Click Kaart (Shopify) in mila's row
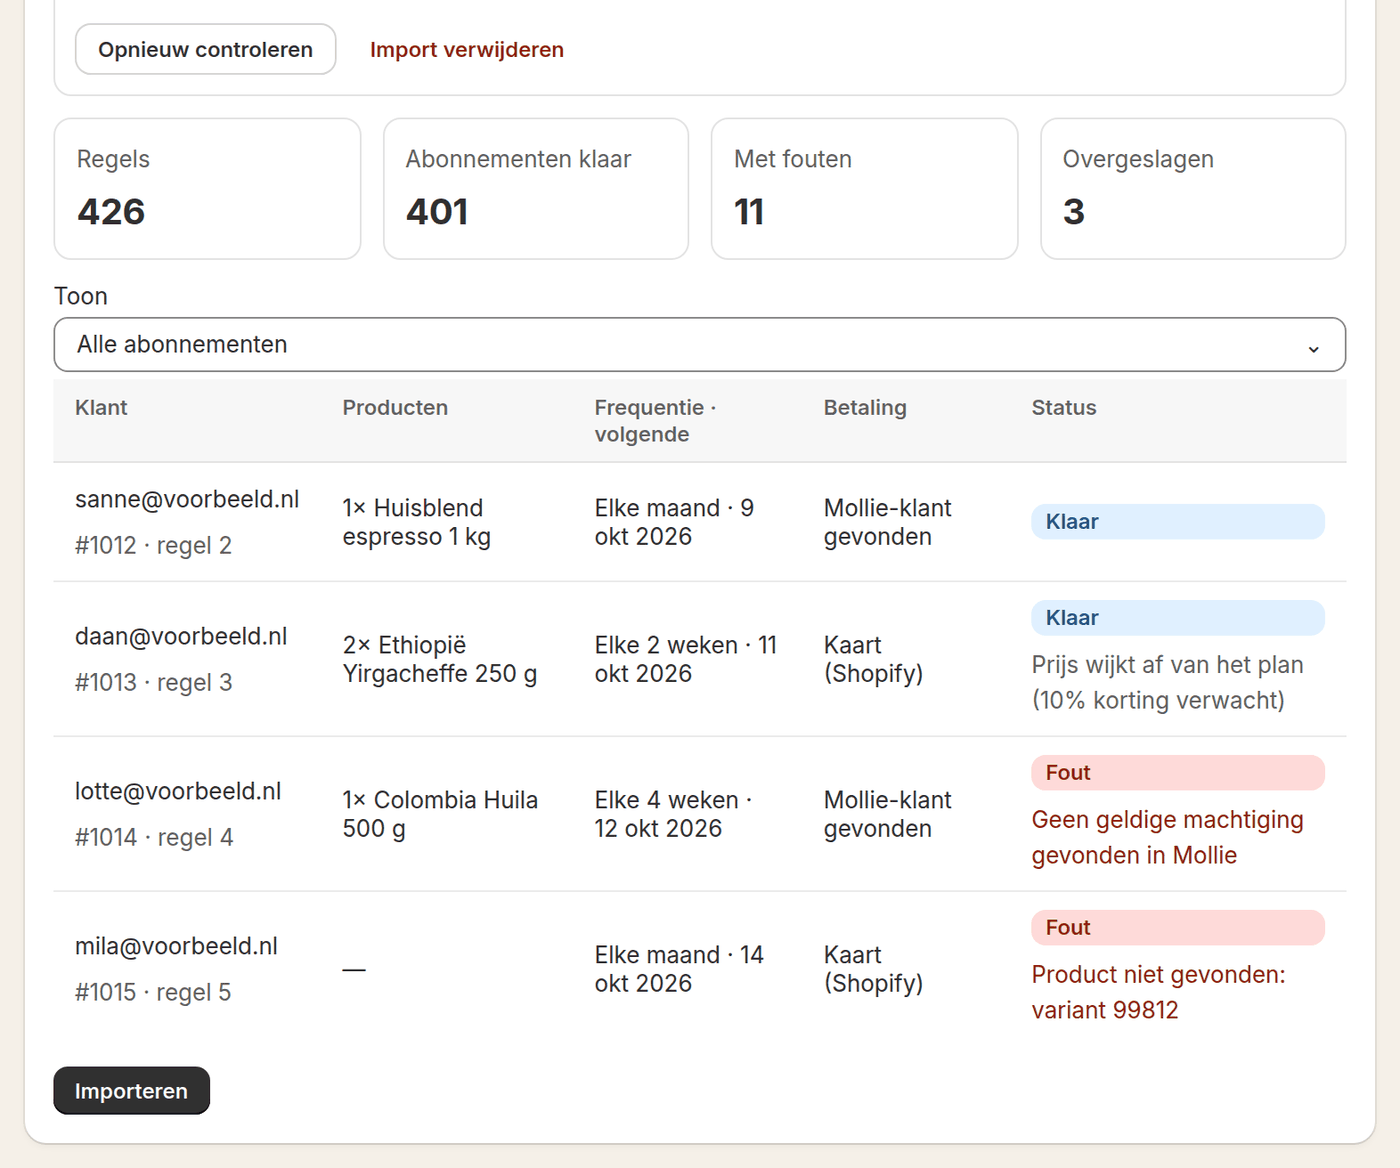This screenshot has height=1168, width=1400. click(x=873, y=969)
